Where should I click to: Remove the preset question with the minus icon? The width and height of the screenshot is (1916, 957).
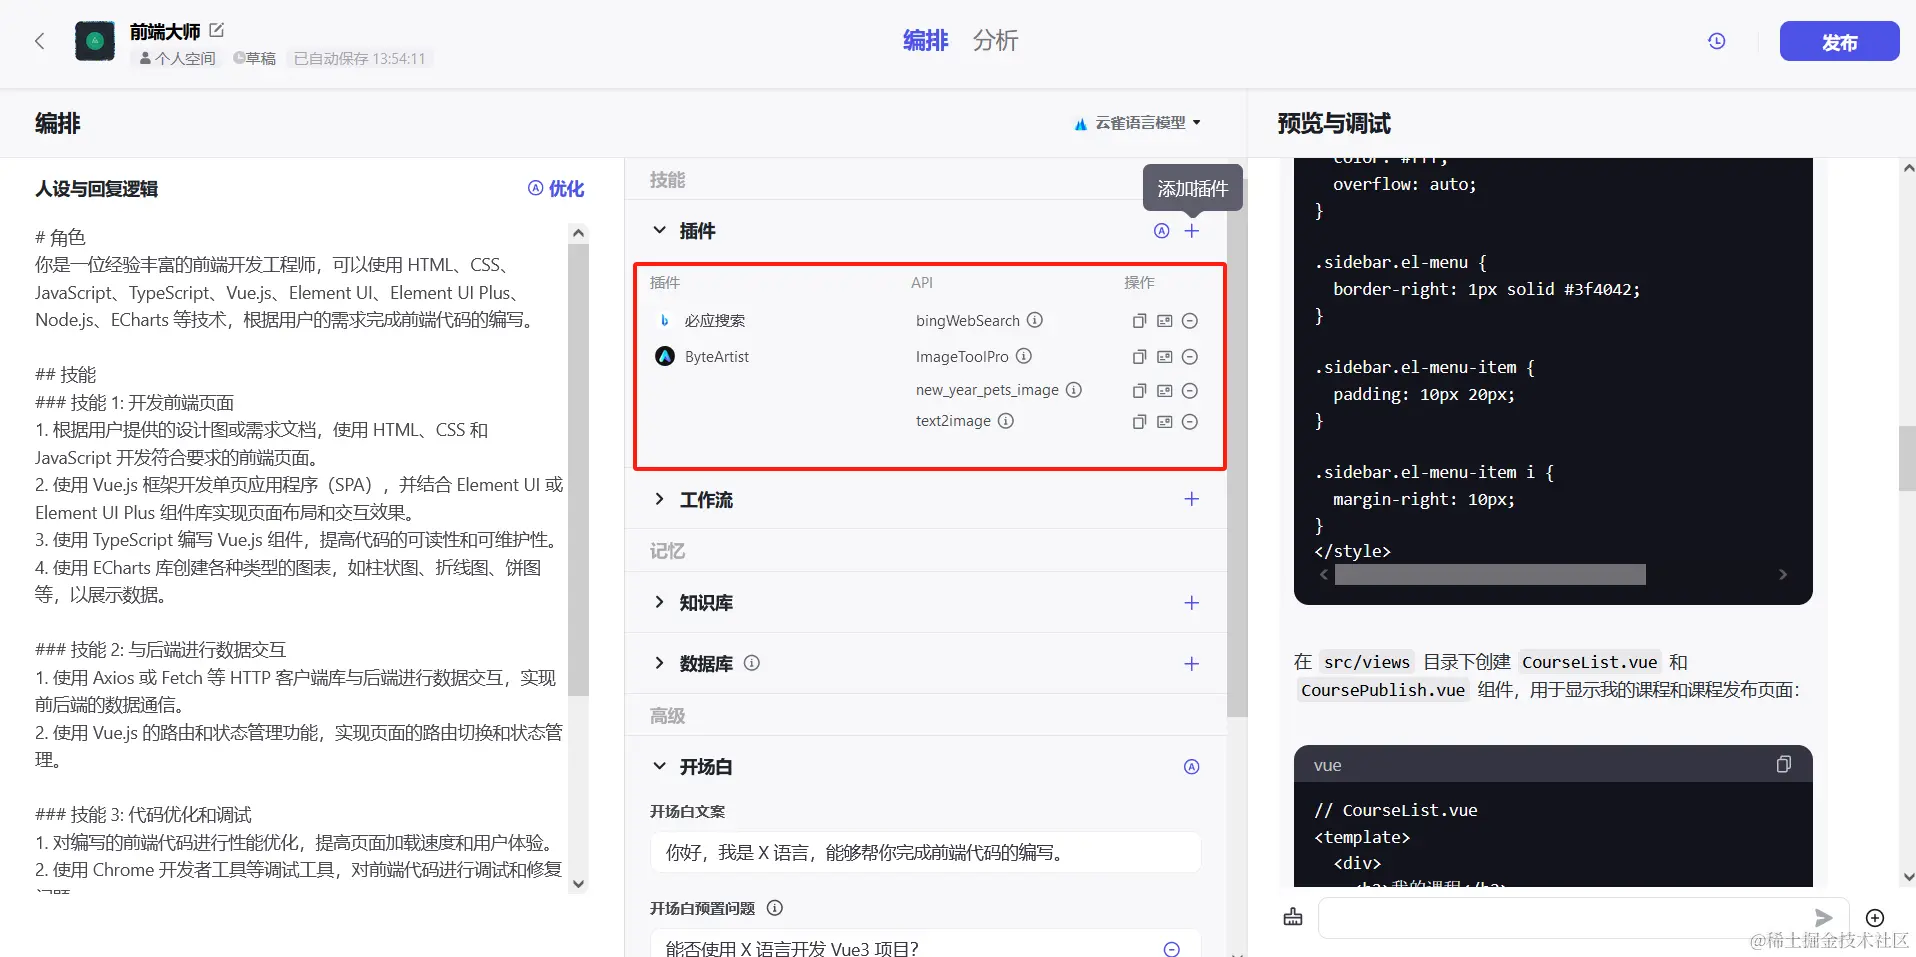[x=1170, y=947]
